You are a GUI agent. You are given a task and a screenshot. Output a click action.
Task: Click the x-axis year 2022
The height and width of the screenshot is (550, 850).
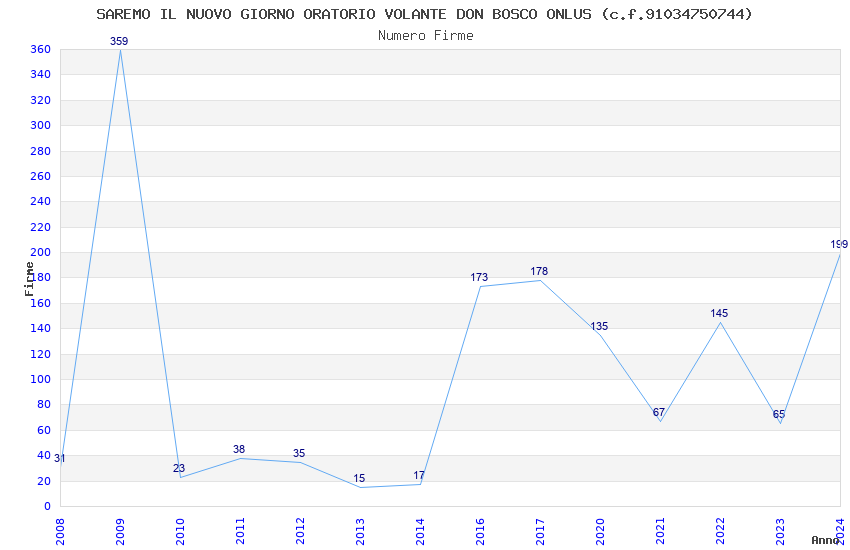720,532
